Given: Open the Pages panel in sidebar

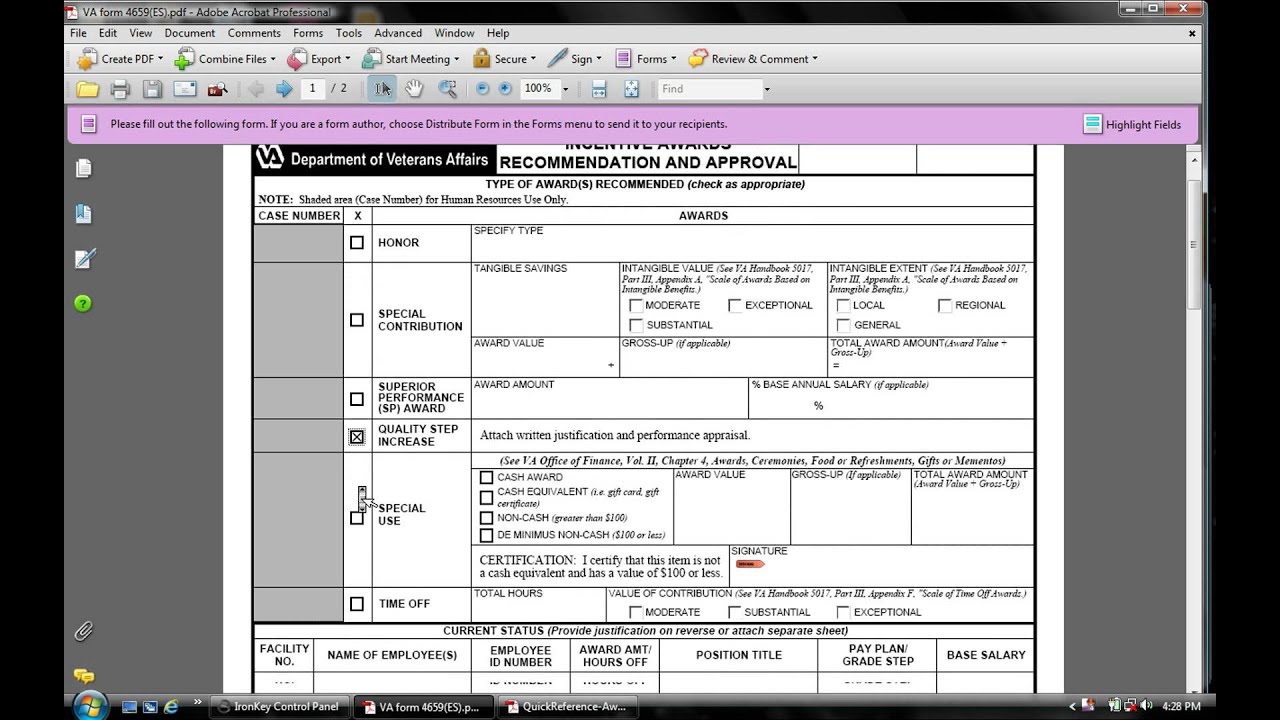Looking at the screenshot, I should [x=84, y=168].
